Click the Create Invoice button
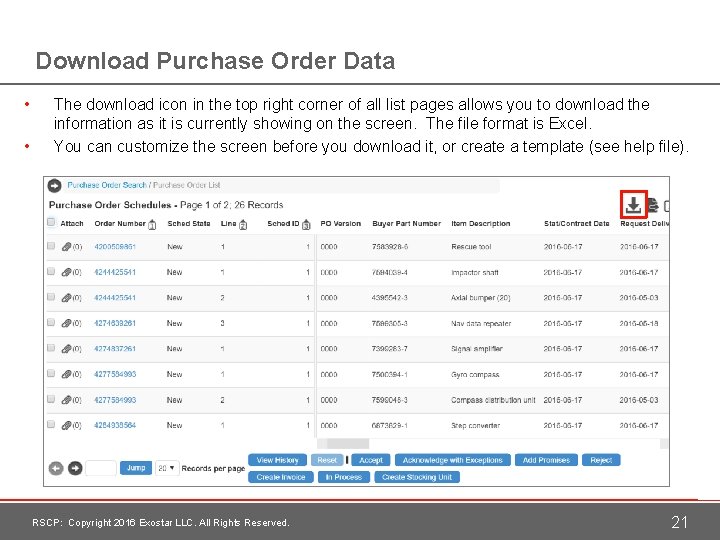The image size is (720, 540). coord(281,477)
